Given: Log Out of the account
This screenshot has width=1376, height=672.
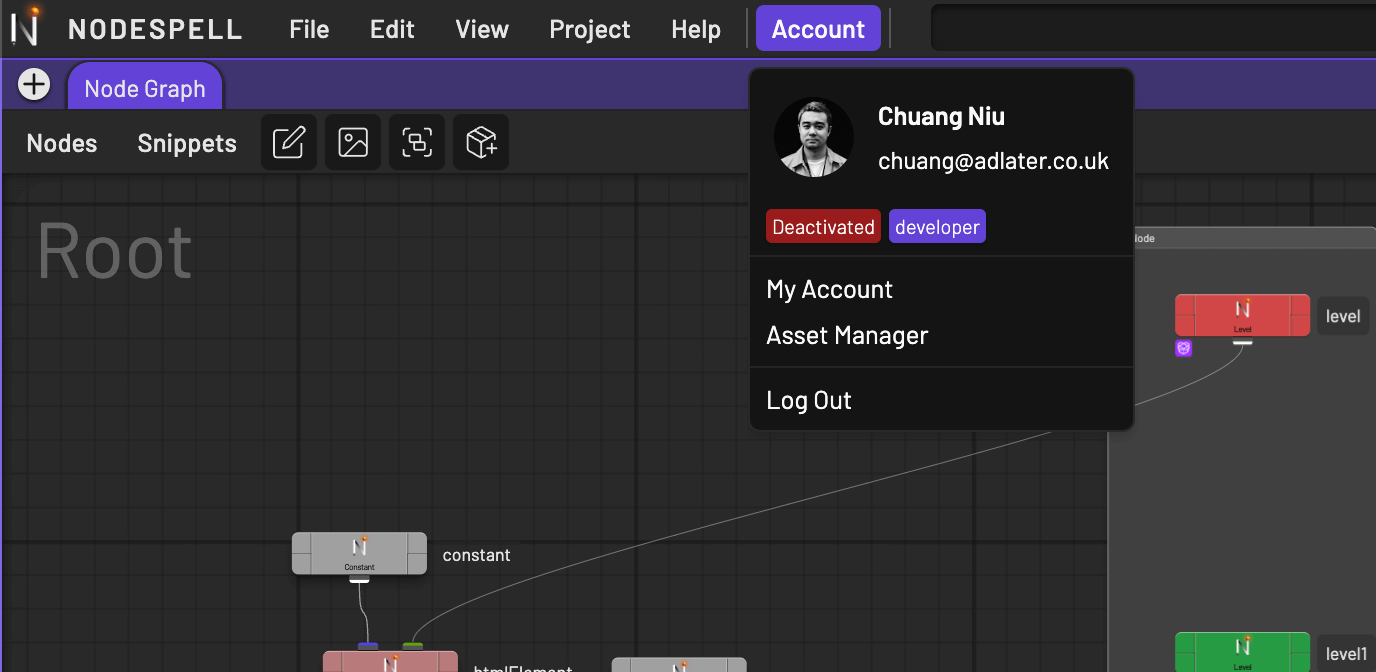Looking at the screenshot, I should (809, 401).
